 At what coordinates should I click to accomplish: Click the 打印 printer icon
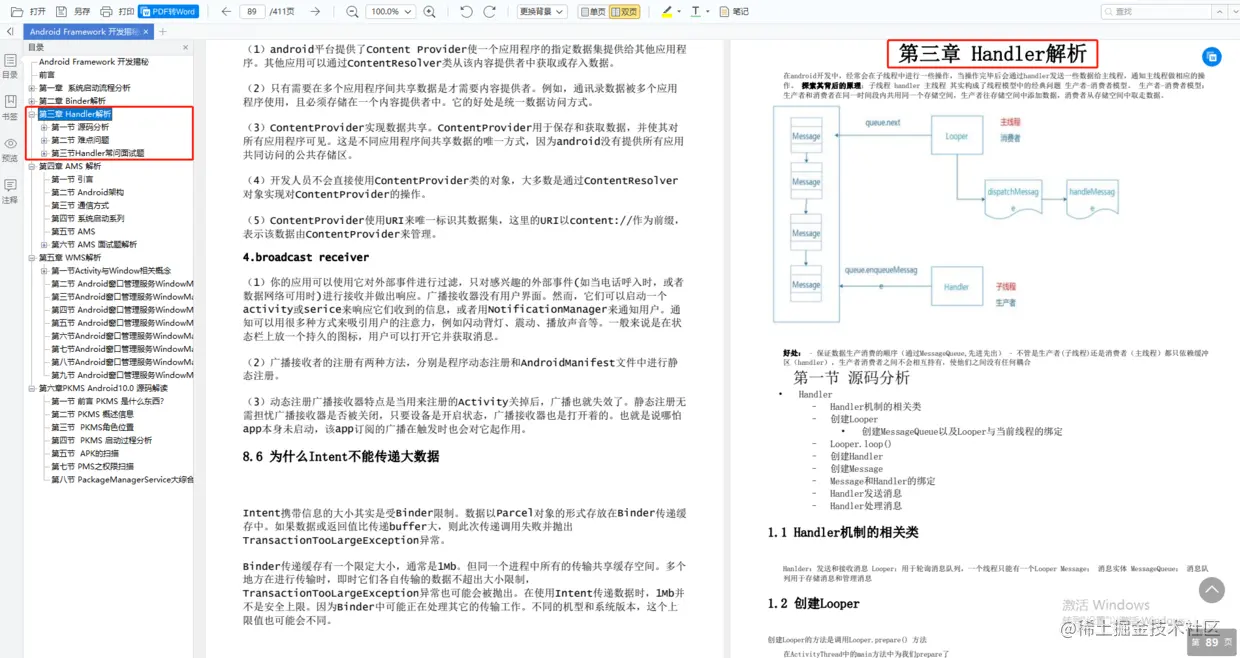[x=106, y=12]
